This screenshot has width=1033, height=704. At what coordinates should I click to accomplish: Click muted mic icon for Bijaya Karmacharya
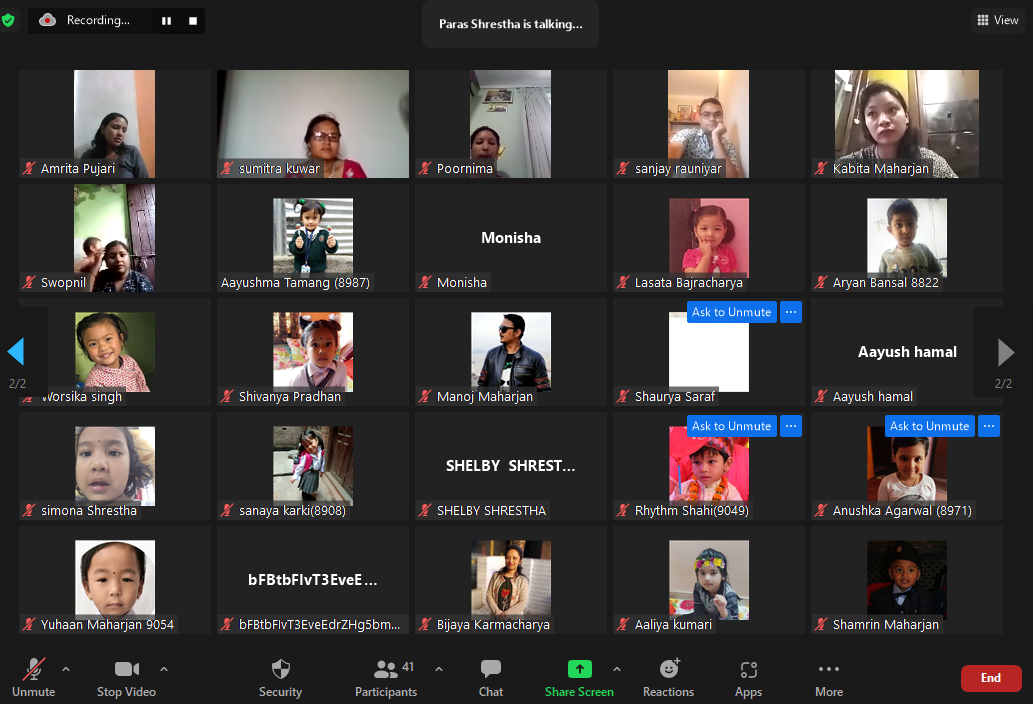(x=426, y=624)
